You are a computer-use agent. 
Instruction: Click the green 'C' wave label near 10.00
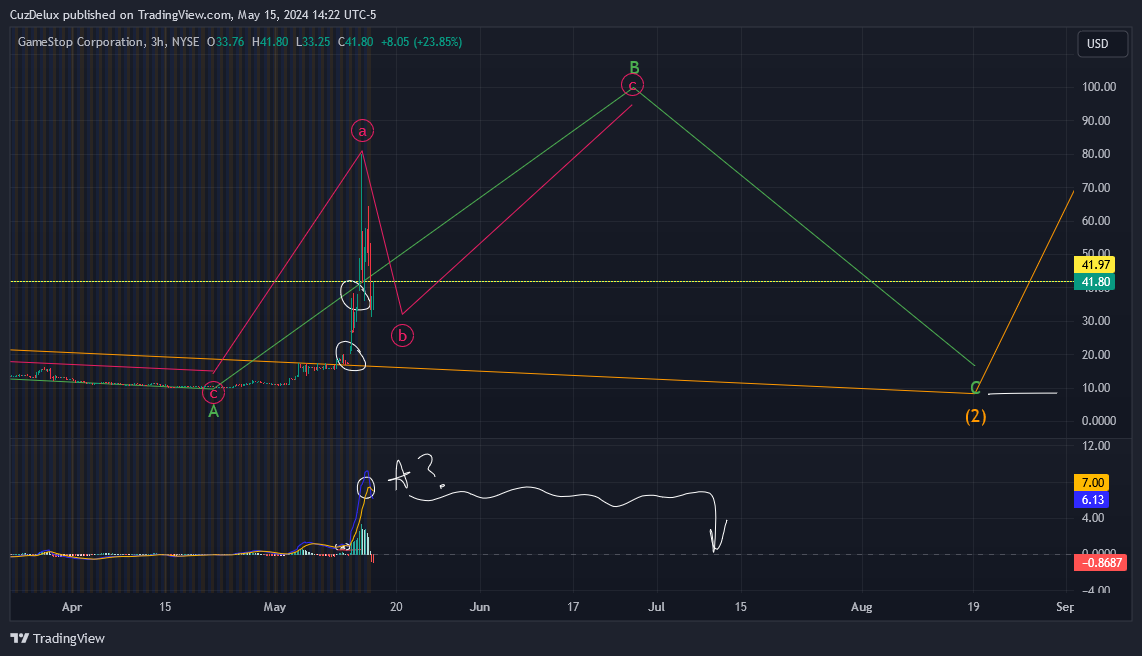pos(975,387)
